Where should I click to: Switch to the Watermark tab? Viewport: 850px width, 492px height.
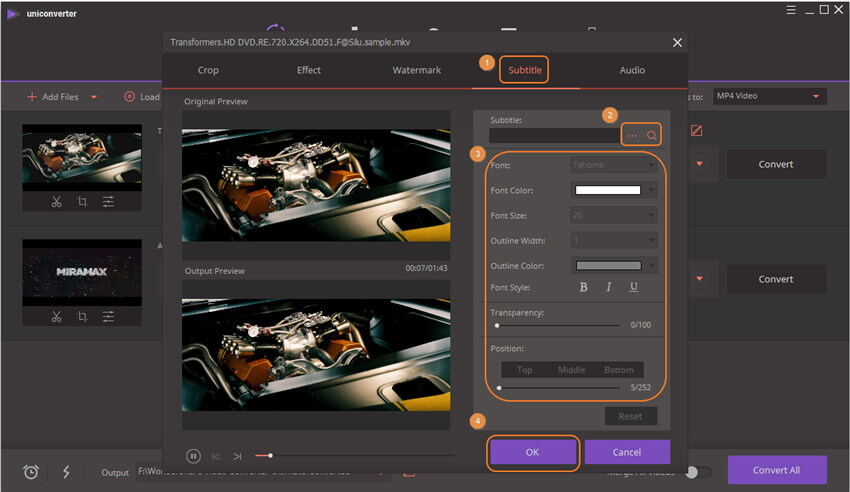[416, 70]
